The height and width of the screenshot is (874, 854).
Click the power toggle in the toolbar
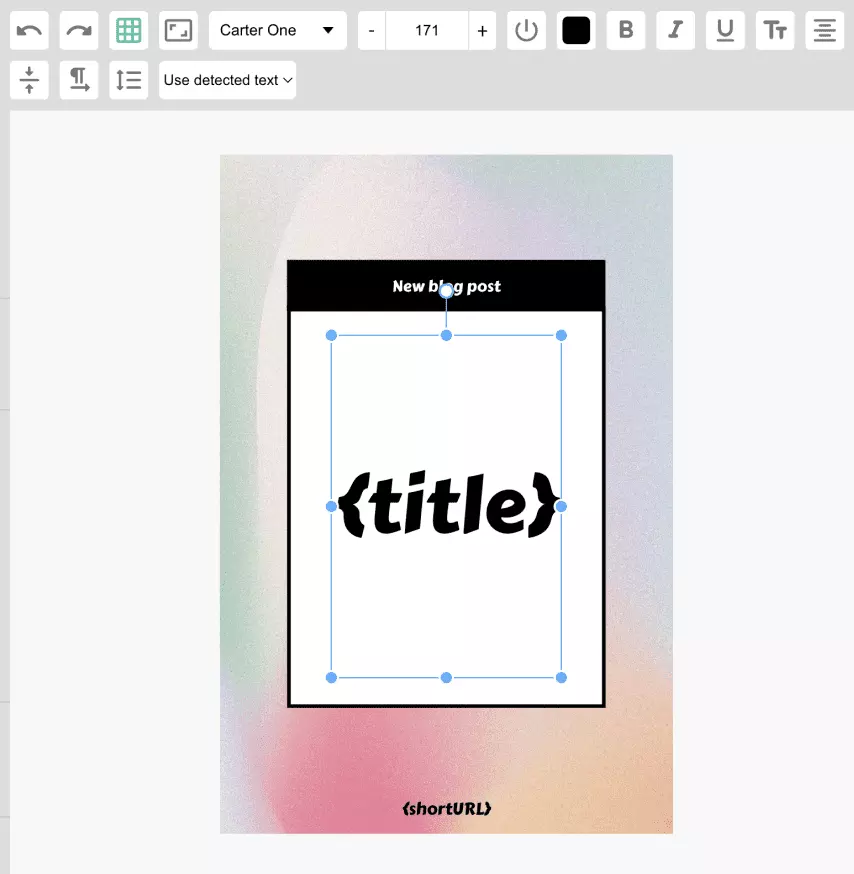click(526, 30)
